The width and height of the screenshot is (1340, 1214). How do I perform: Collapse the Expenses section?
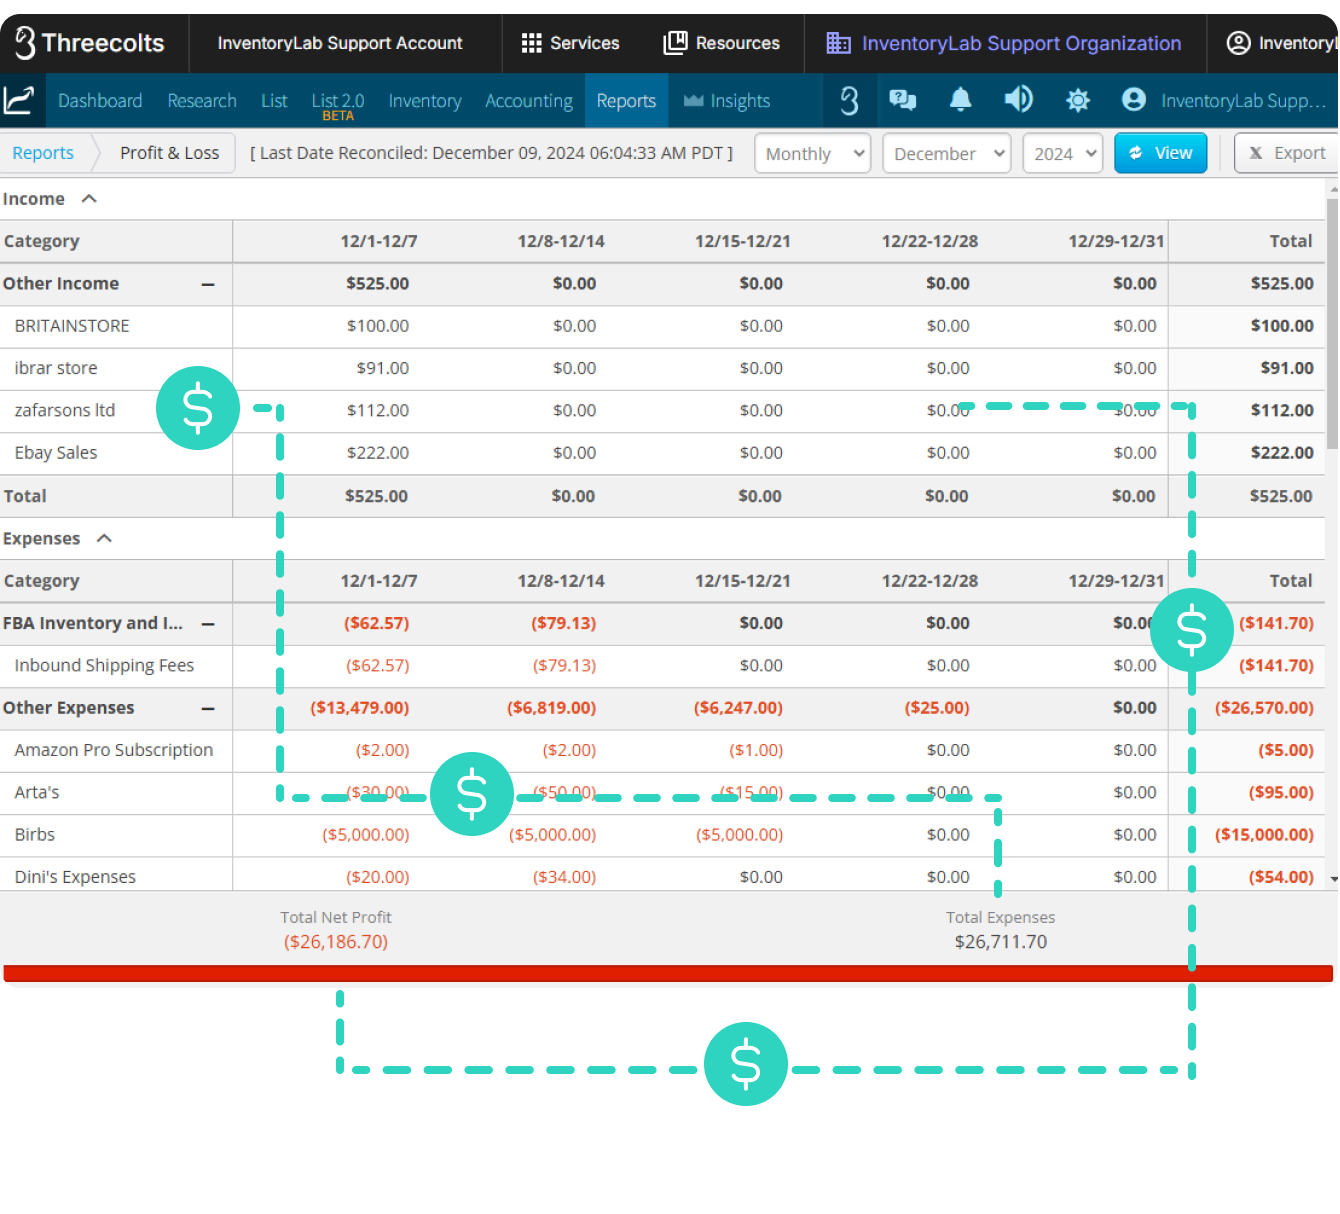[104, 538]
